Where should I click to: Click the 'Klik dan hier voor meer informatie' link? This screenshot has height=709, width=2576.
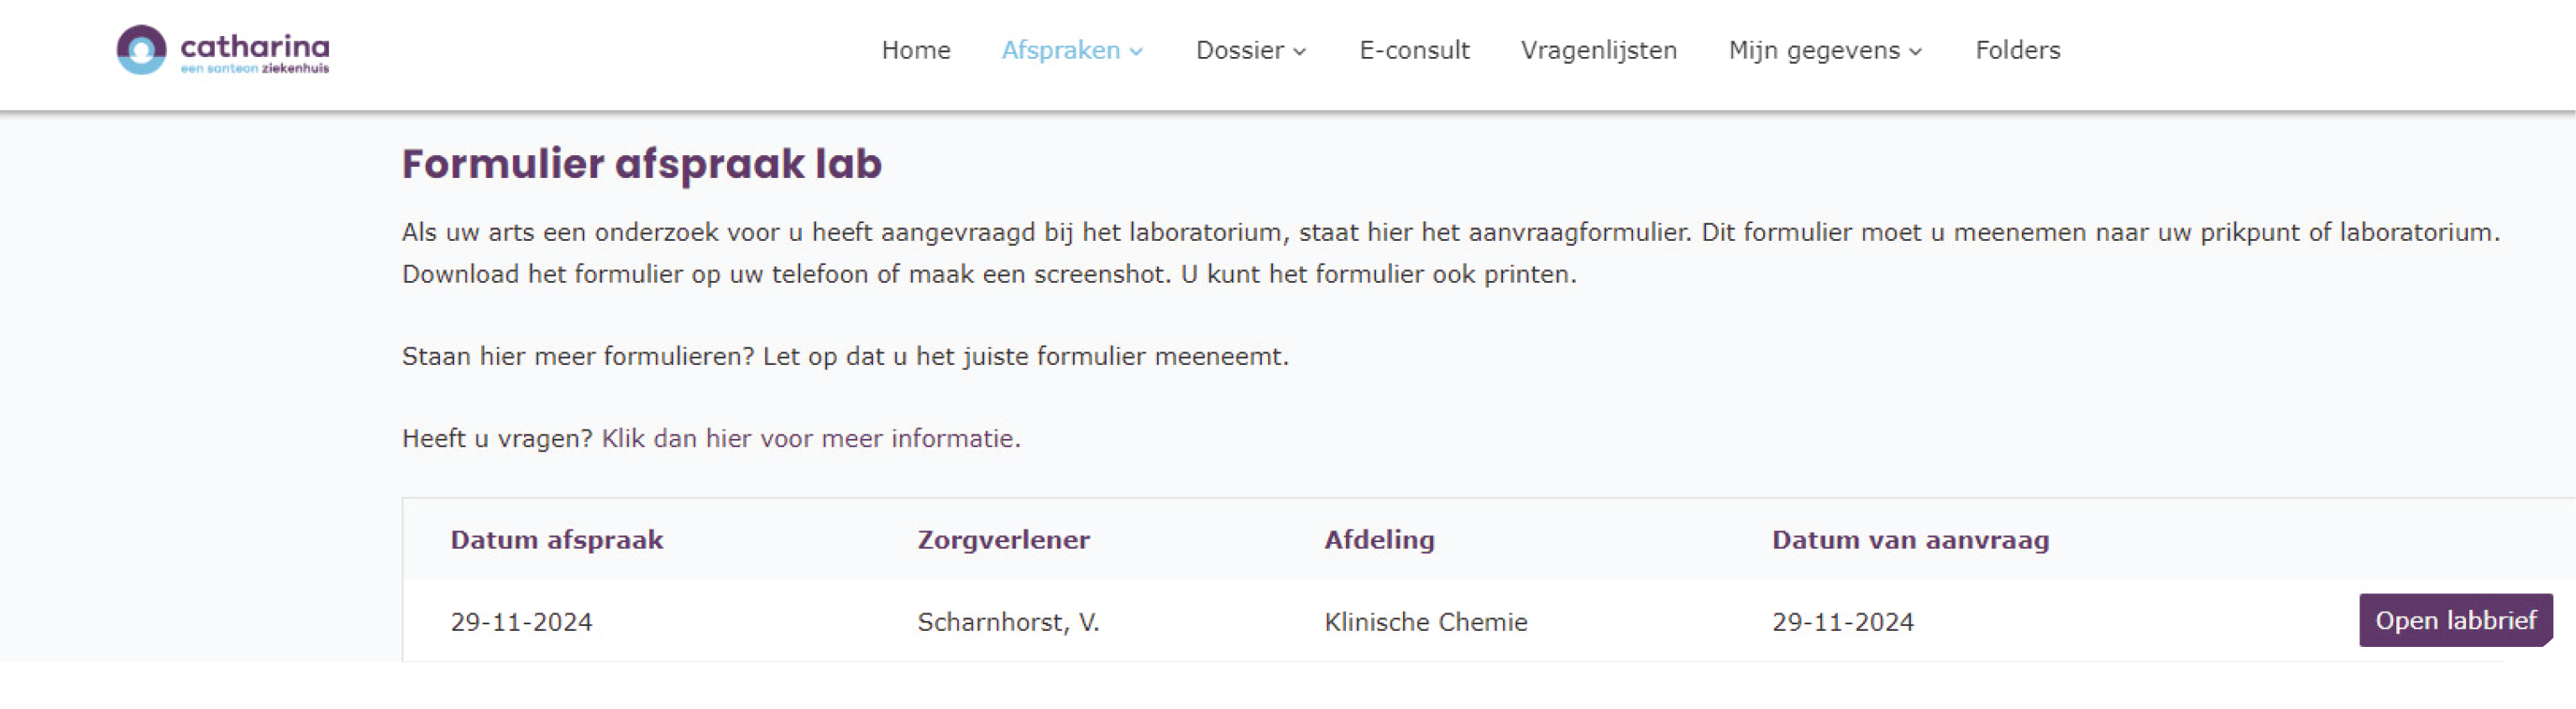click(810, 438)
